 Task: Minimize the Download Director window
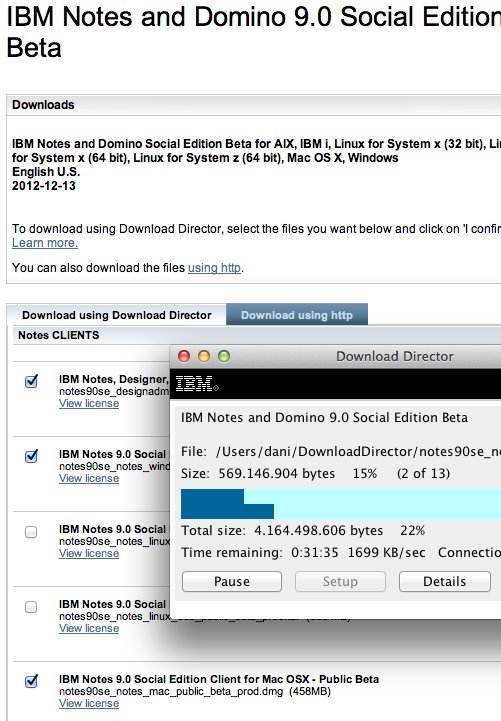[204, 356]
